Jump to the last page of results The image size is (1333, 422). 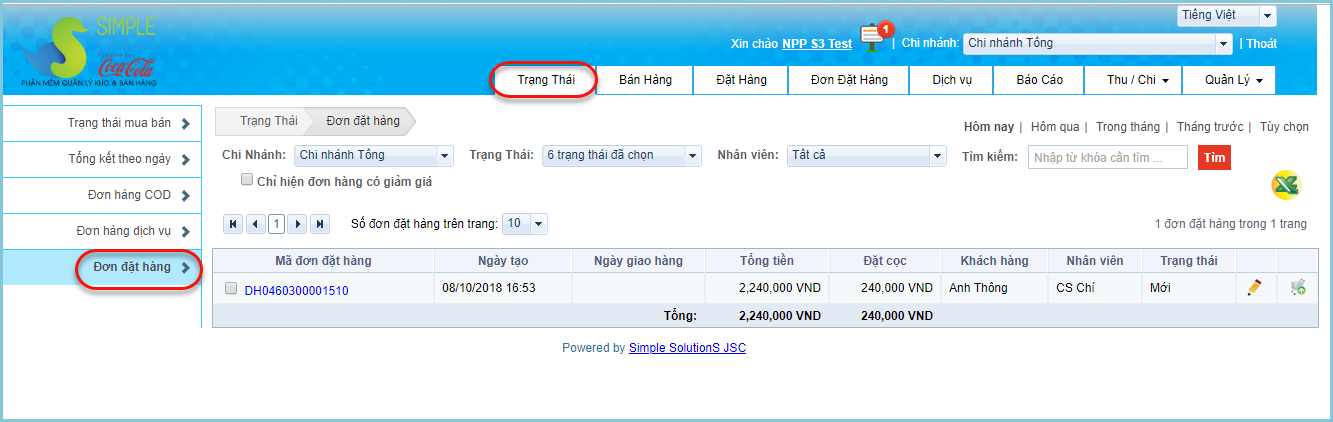(320, 224)
